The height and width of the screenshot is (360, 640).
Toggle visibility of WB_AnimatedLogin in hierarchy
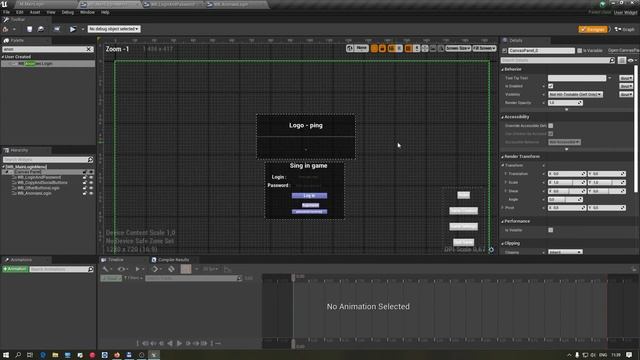(x=91, y=193)
